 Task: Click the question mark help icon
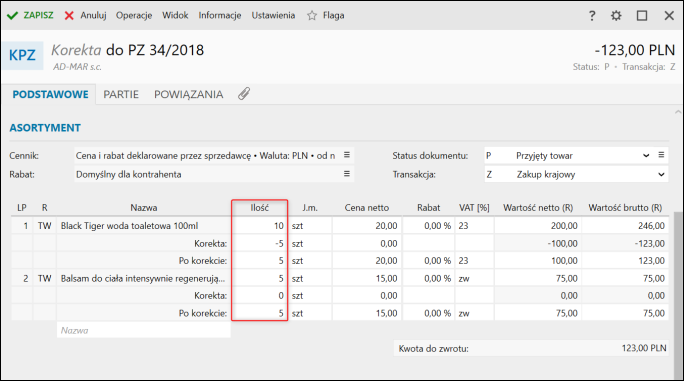click(x=592, y=16)
